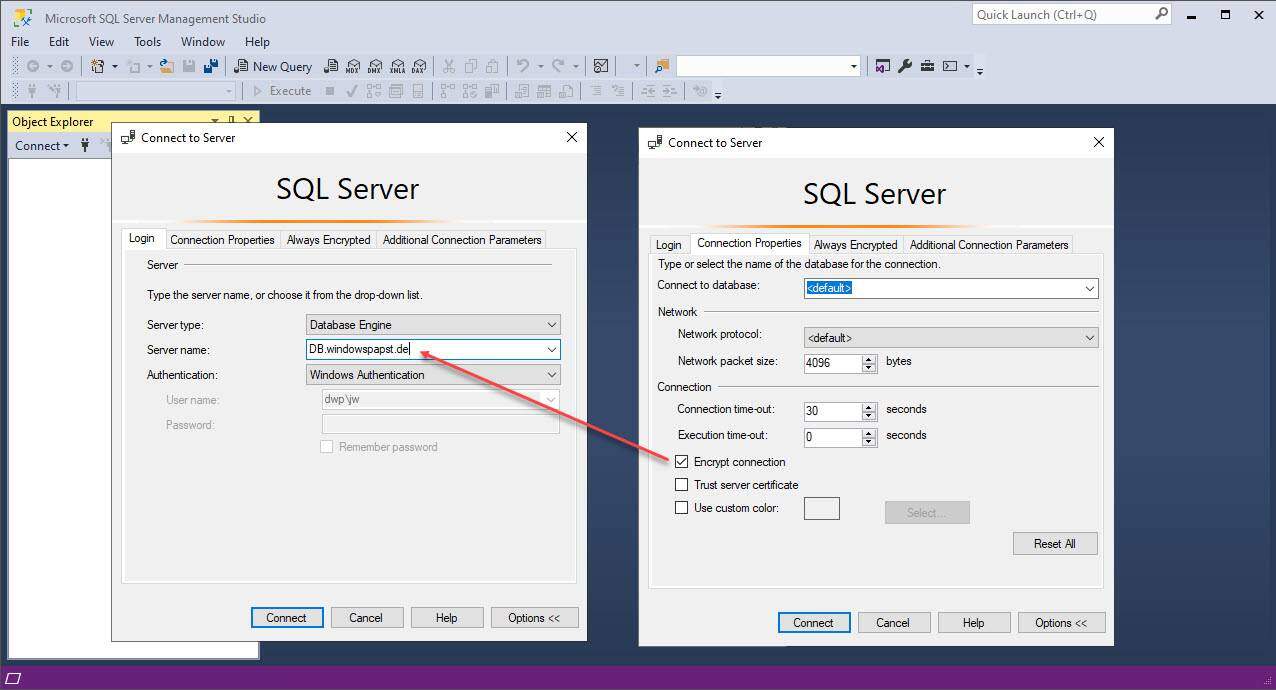This screenshot has height=690, width=1276.
Task: Click the Server name input field
Action: (x=425, y=350)
